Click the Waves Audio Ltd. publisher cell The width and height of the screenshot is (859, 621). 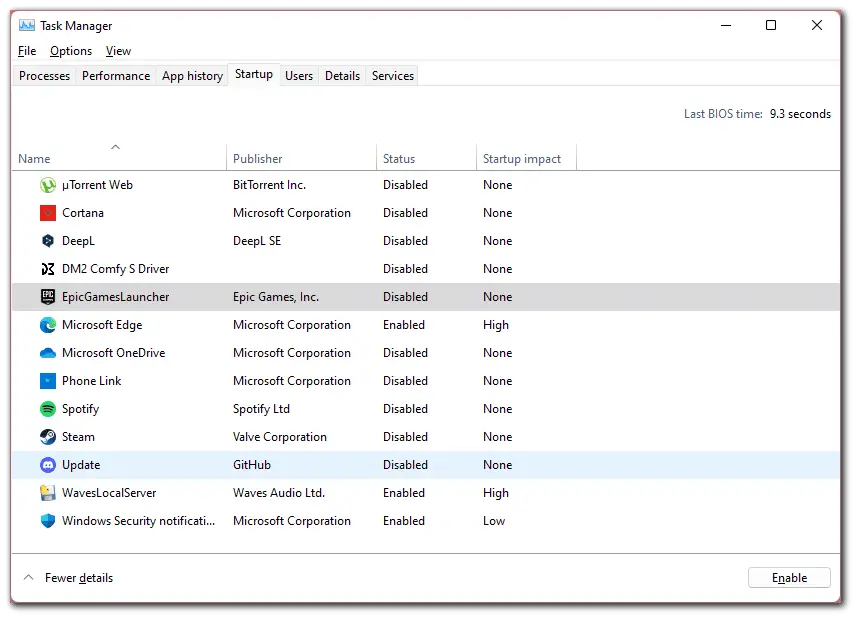279,493
